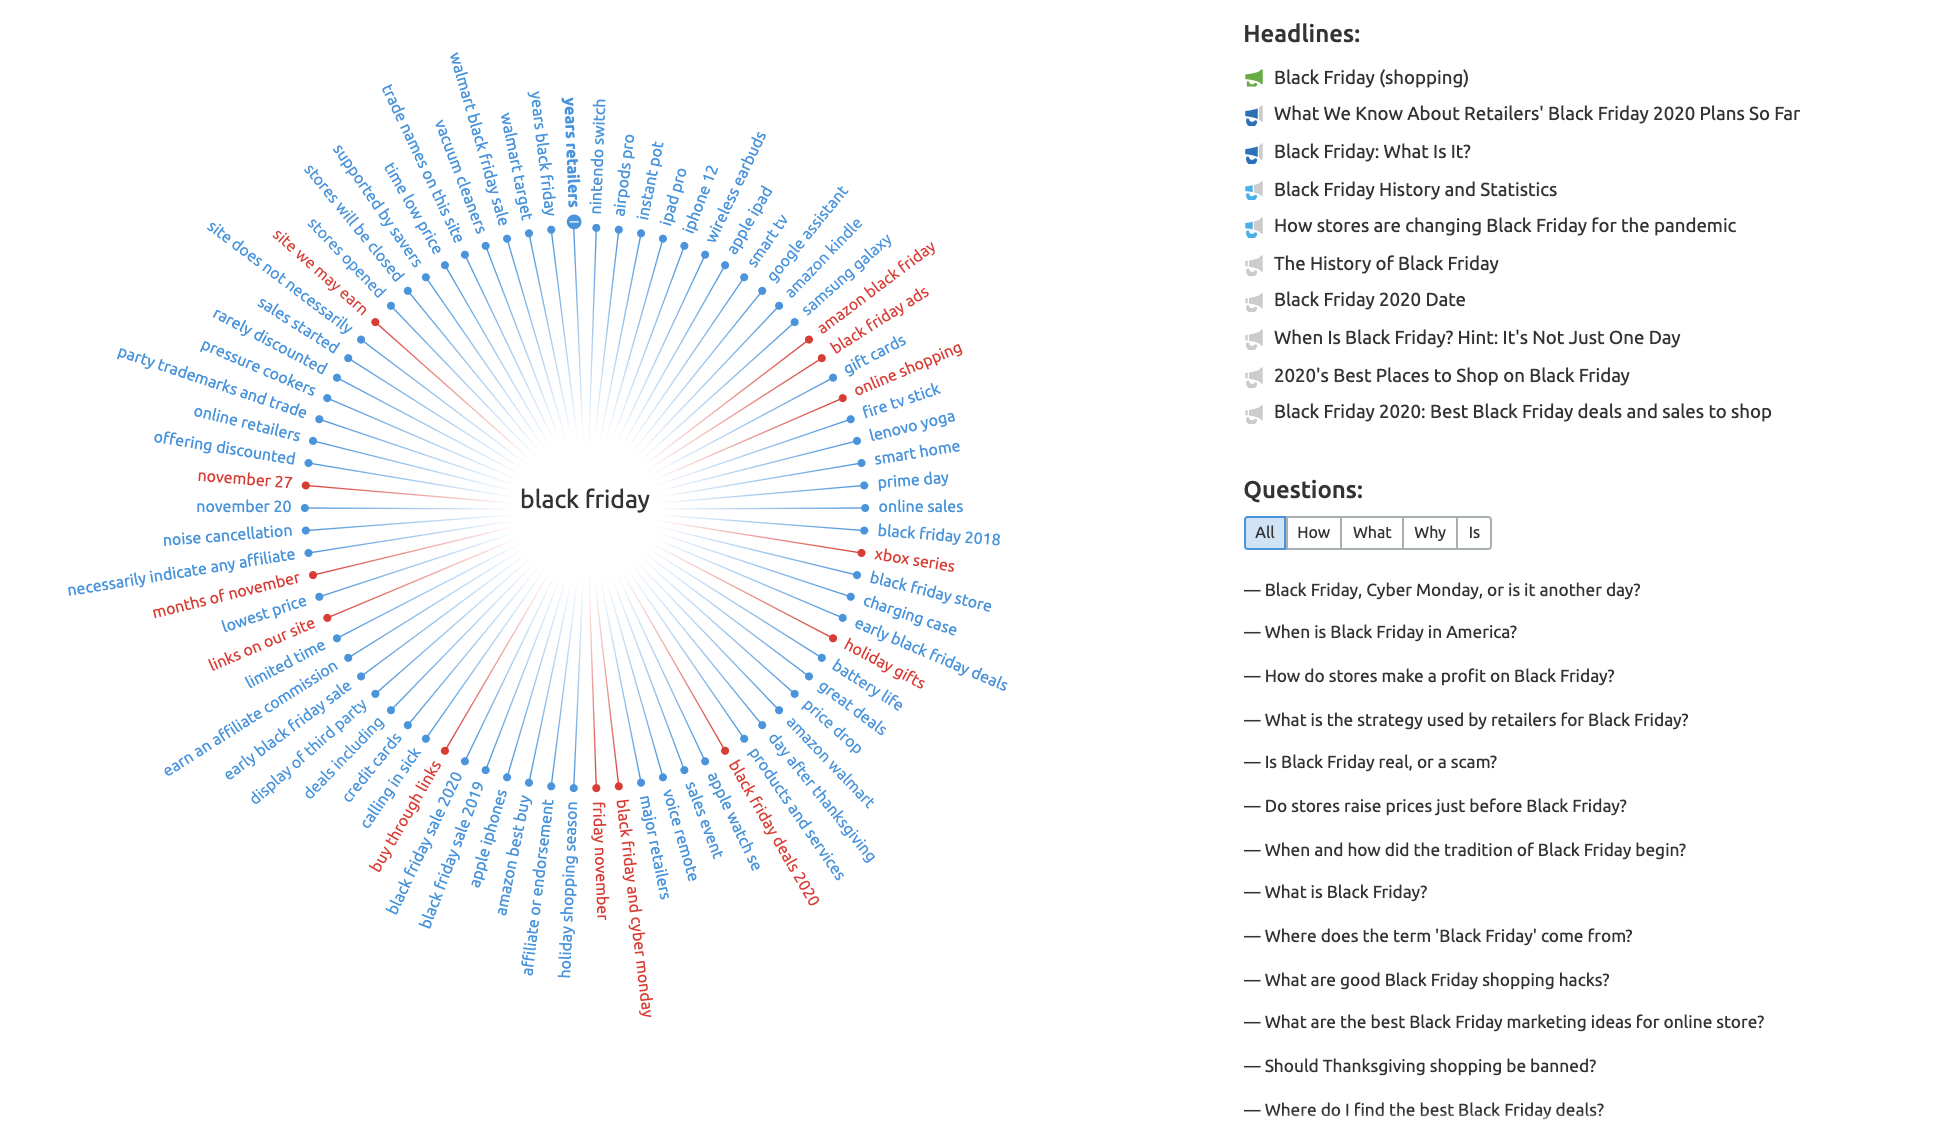Click megaphone icon beside Black Friday (shopping)
This screenshot has height=1146, width=1934.
click(1253, 78)
